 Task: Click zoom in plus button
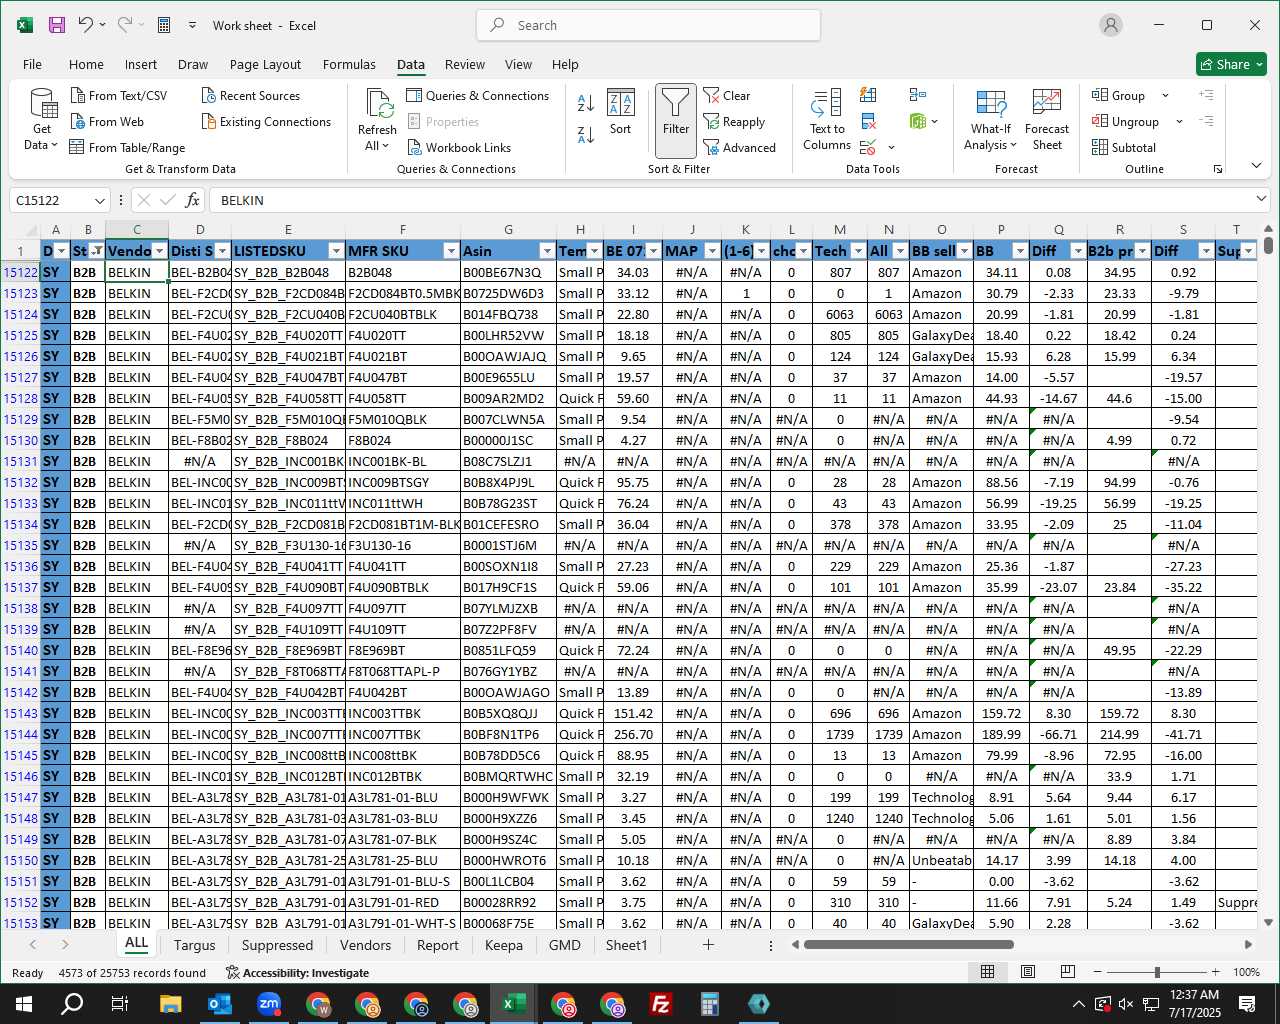point(1215,972)
